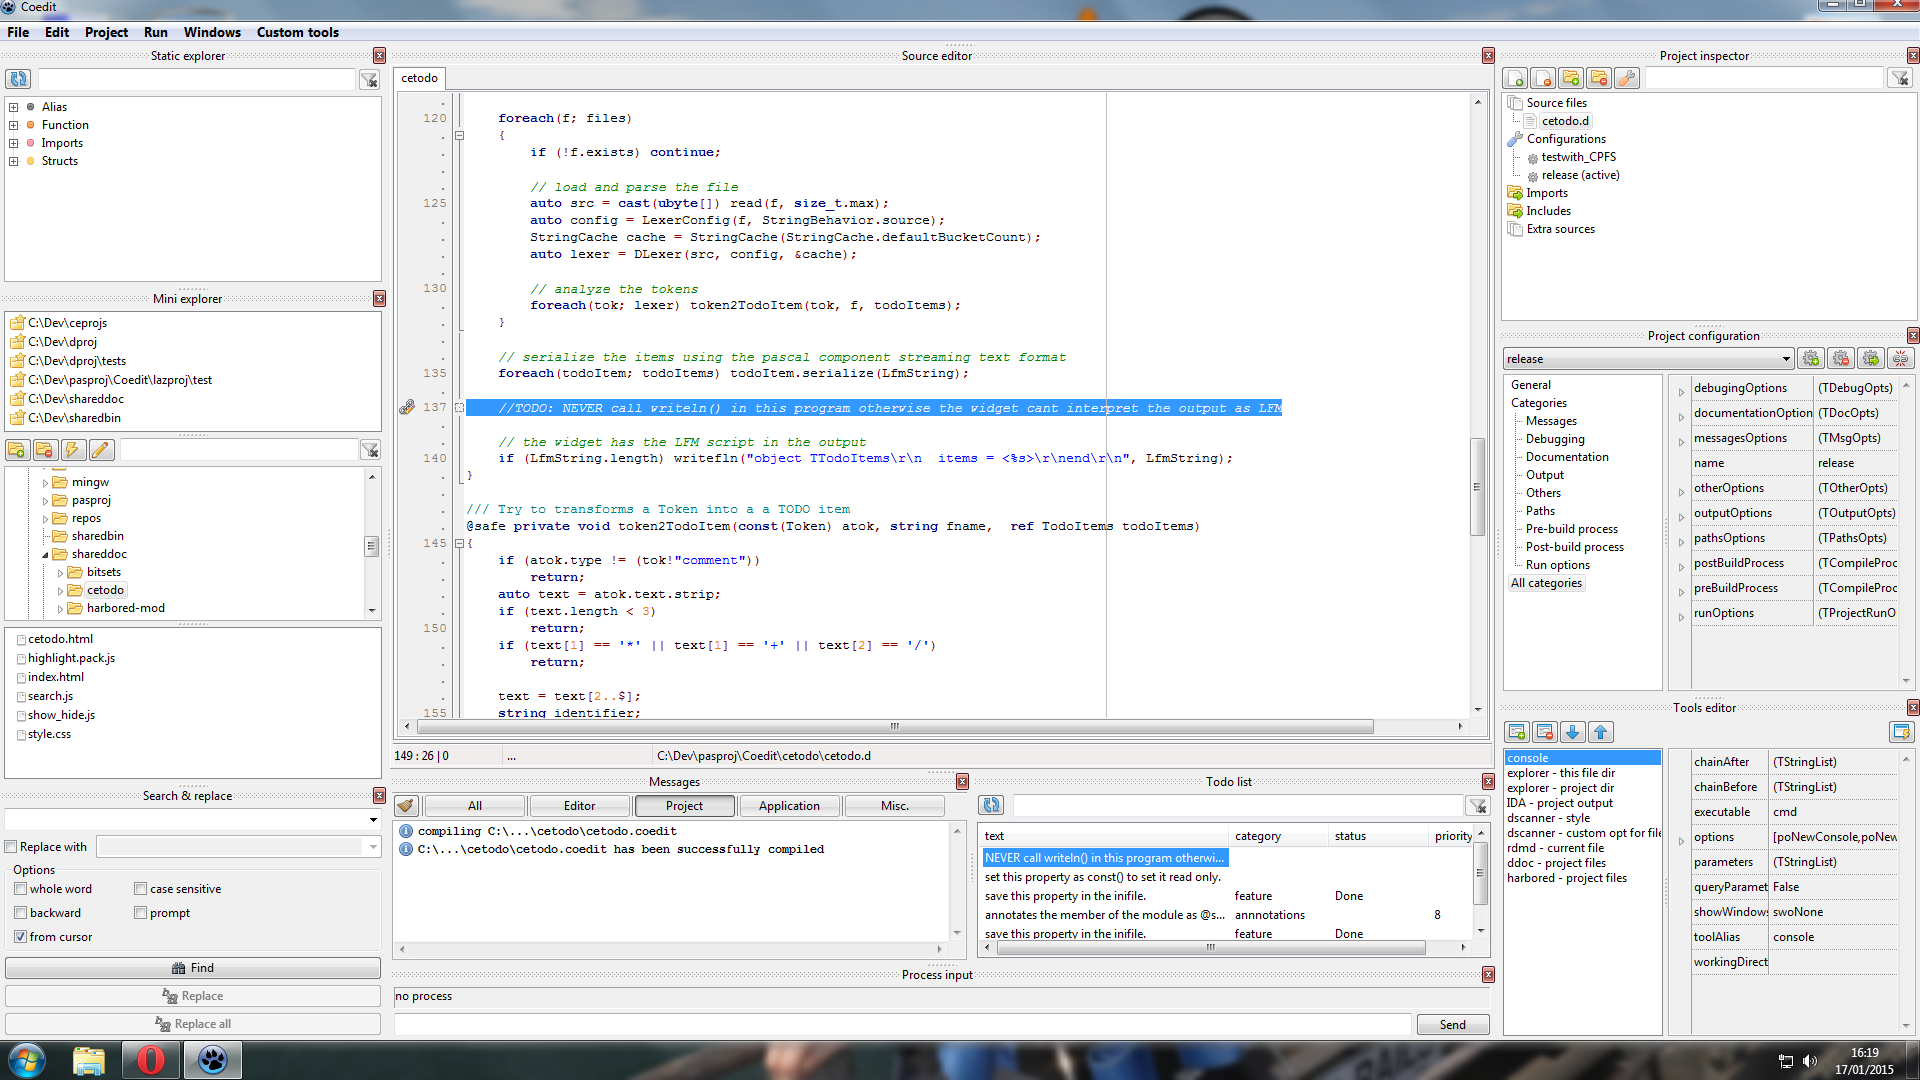
Task: Click the source editor horizontal scrollbar
Action: pyautogui.click(x=894, y=727)
